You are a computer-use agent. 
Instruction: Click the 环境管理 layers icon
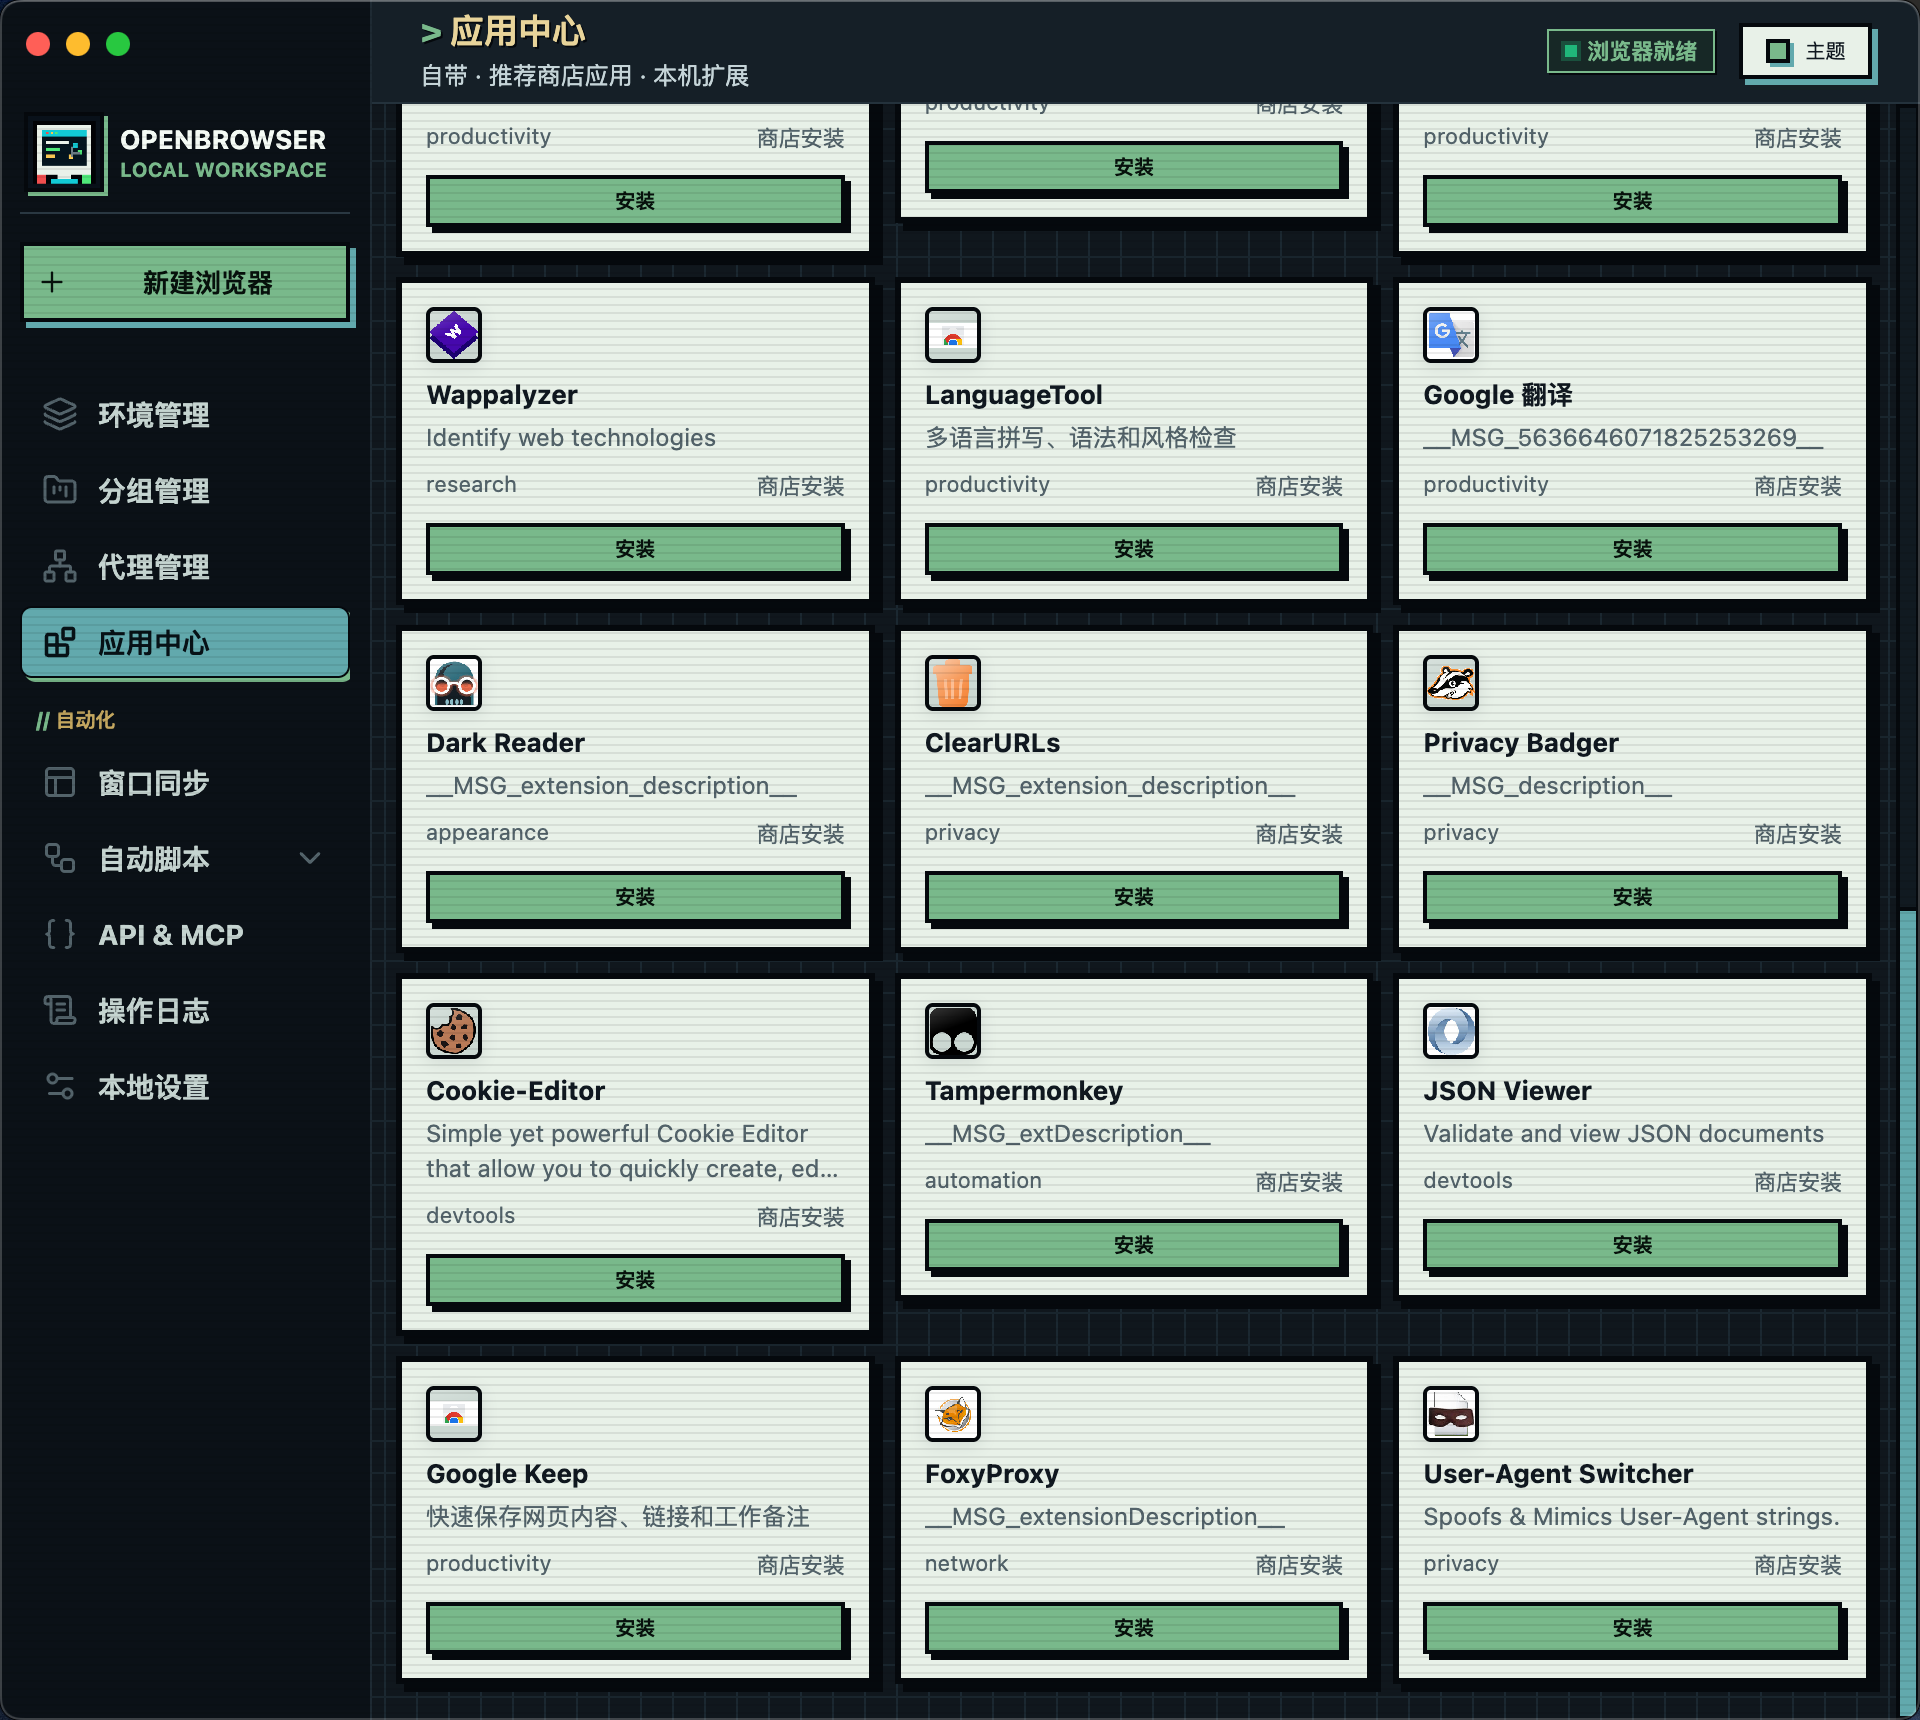coord(60,414)
